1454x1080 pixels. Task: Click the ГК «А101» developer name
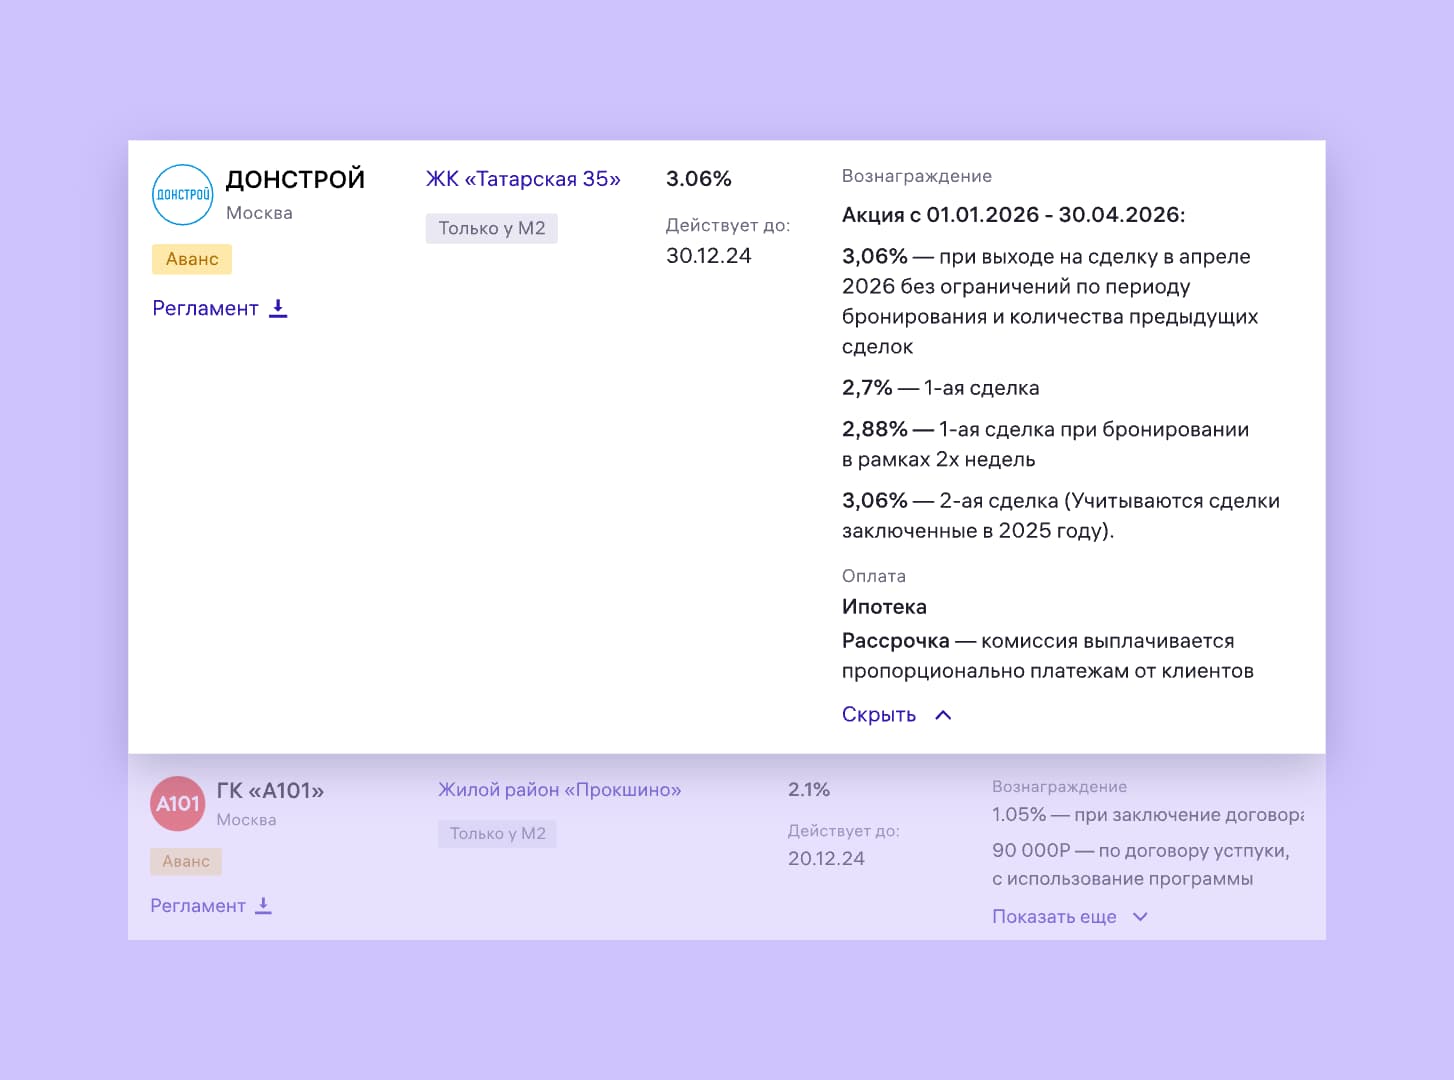click(271, 791)
